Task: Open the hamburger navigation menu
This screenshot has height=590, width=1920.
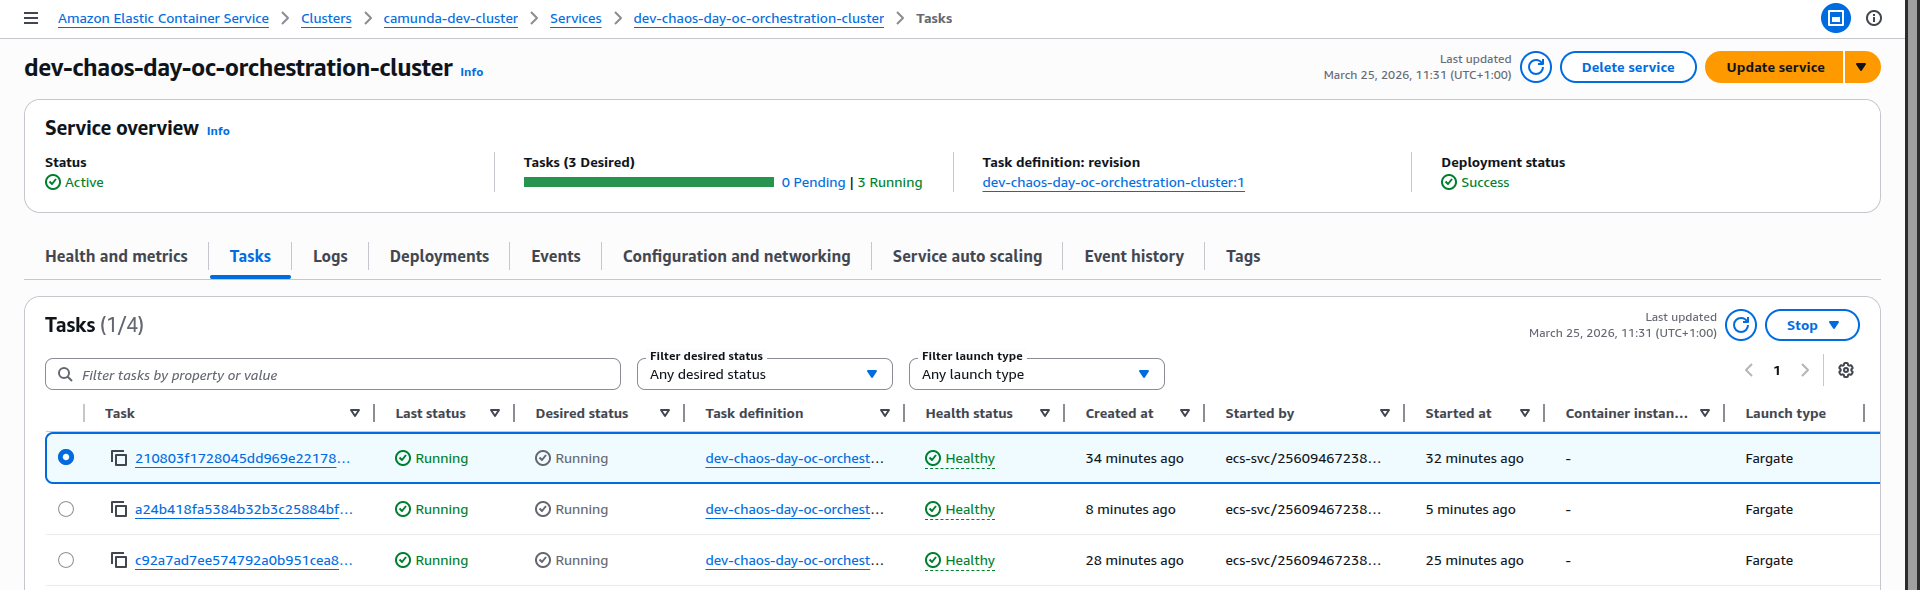Action: click(x=31, y=18)
